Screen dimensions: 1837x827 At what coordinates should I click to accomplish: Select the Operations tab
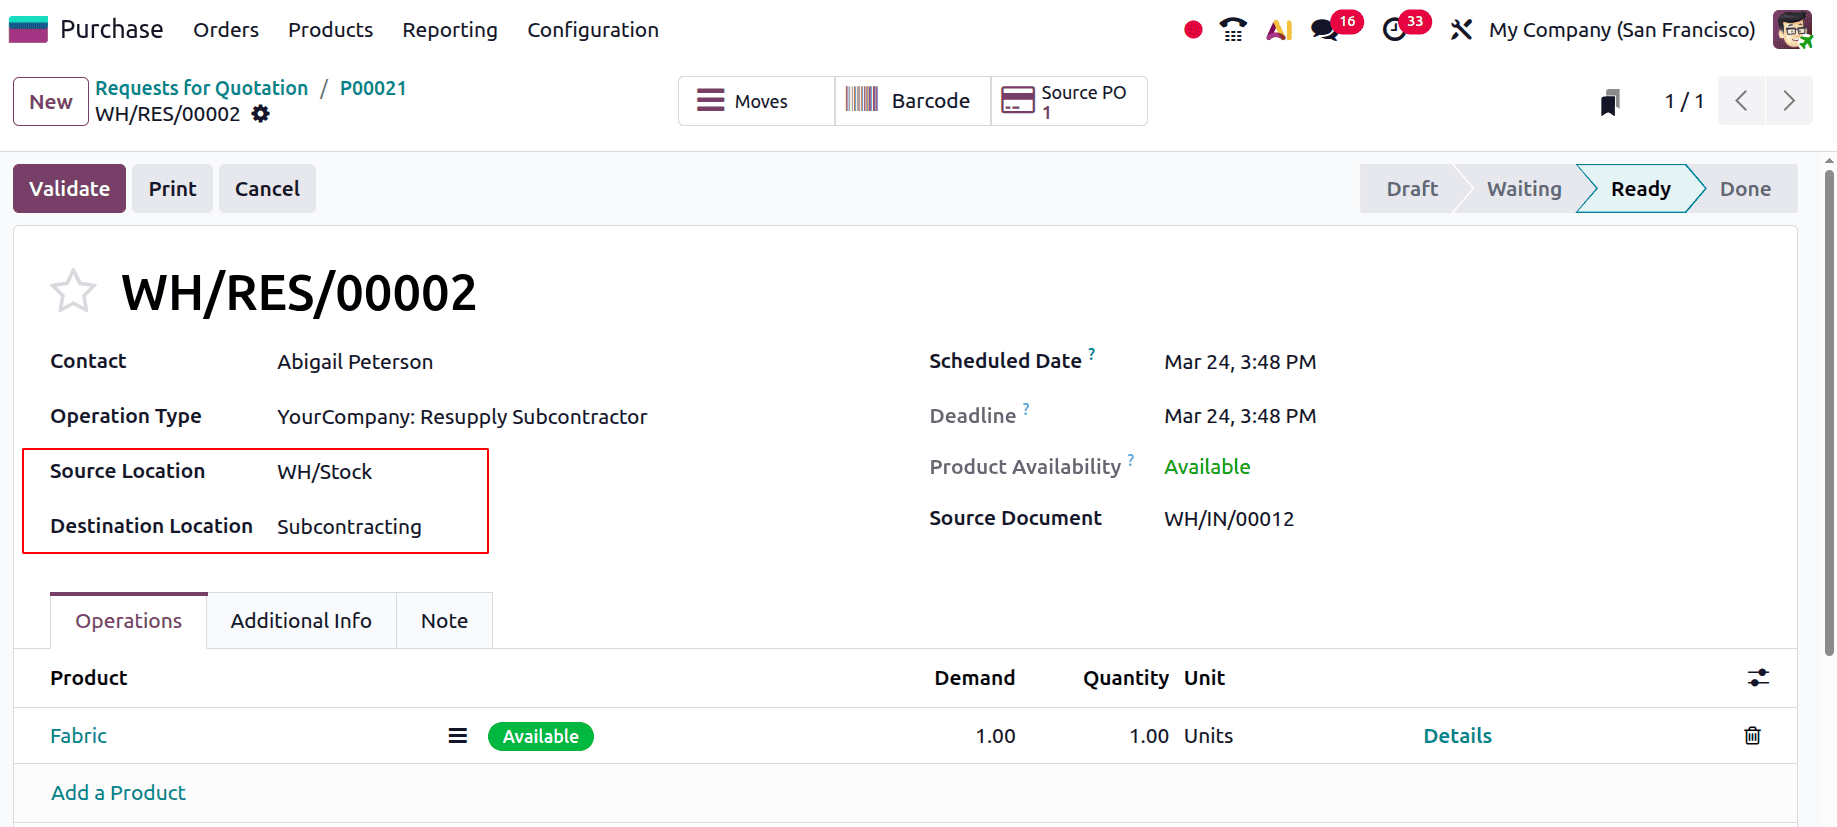click(x=129, y=621)
